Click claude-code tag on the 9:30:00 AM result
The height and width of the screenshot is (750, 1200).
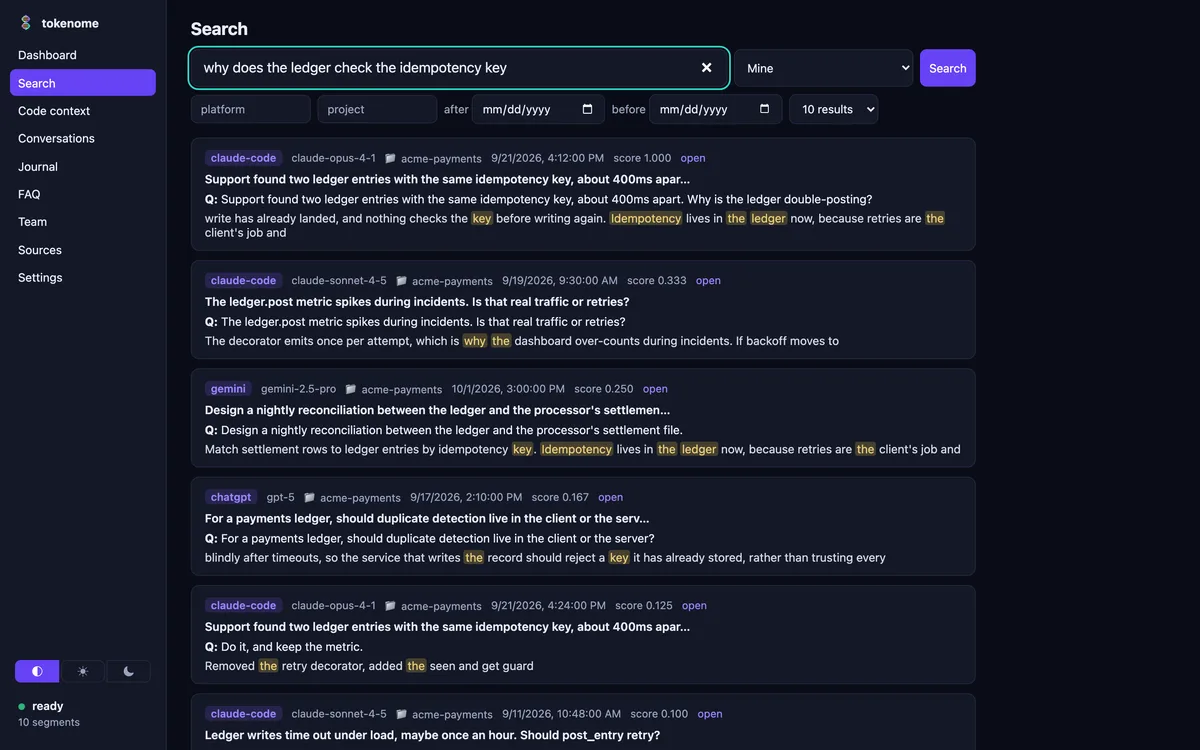(x=243, y=281)
